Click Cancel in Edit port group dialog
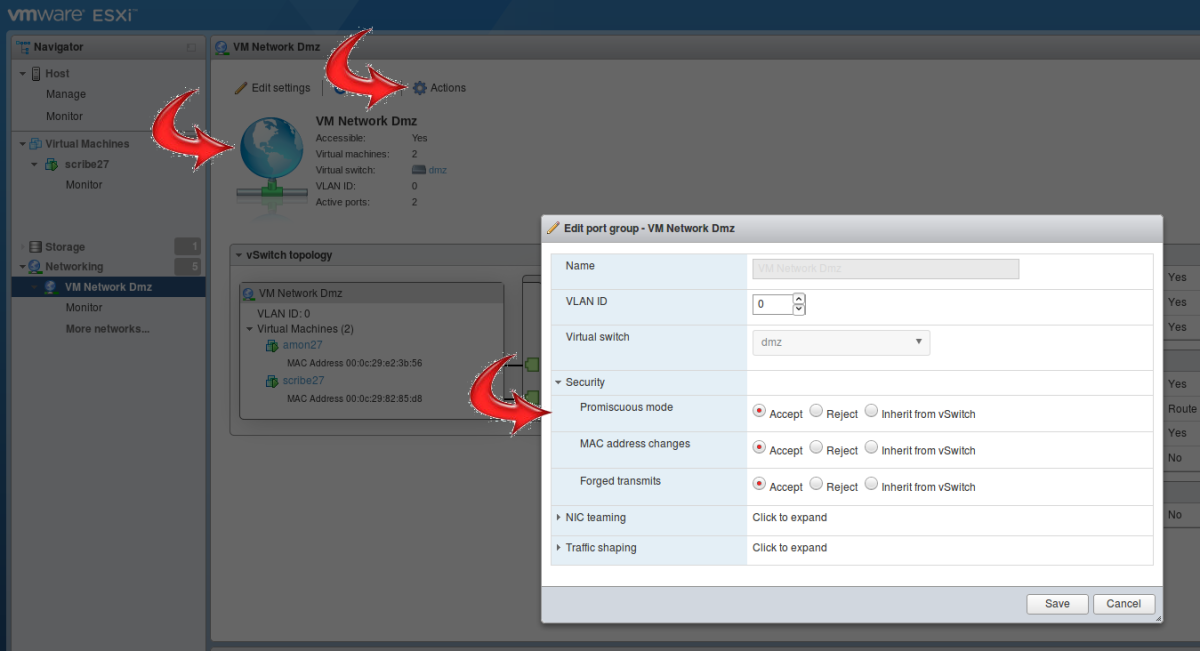This screenshot has width=1200, height=651. [x=1123, y=604]
